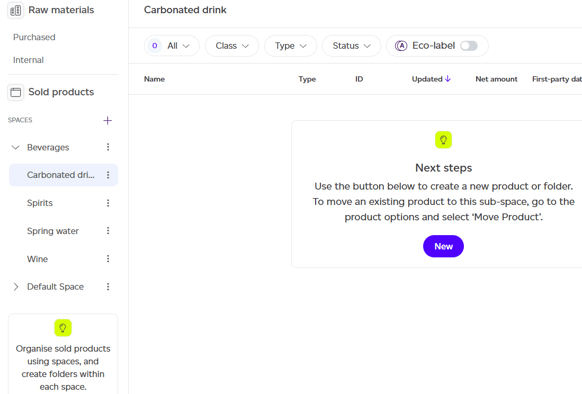582x394 pixels.
Task: Click the Eco-label badge icon
Action: pos(401,46)
